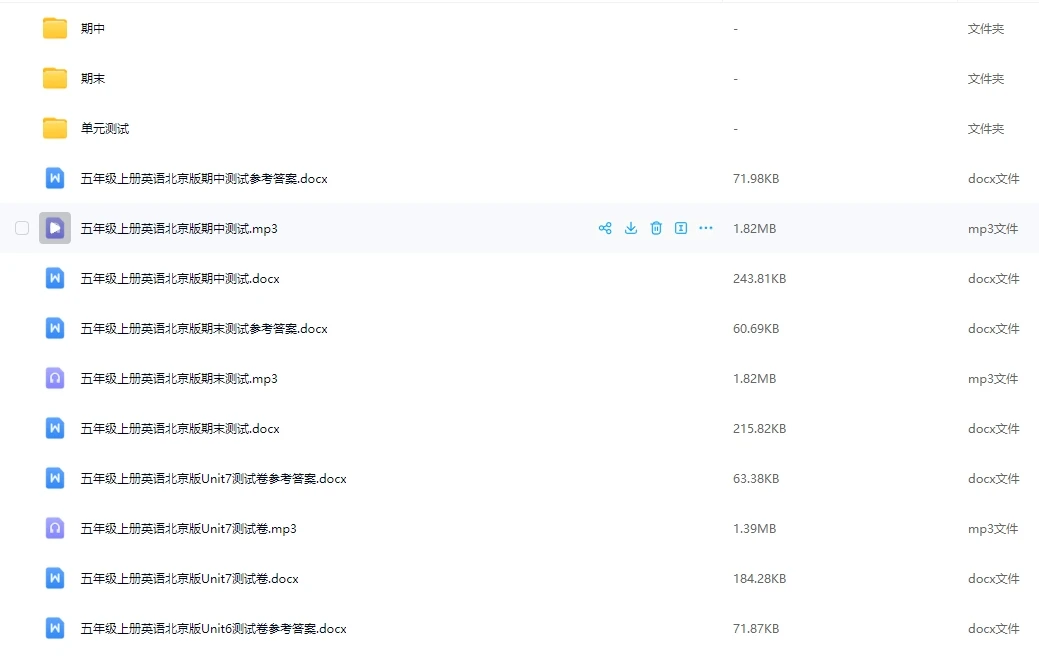Click Word icon of 期中测试参考答案.docx
Image resolution: width=1039 pixels, height=661 pixels.
[x=55, y=178]
